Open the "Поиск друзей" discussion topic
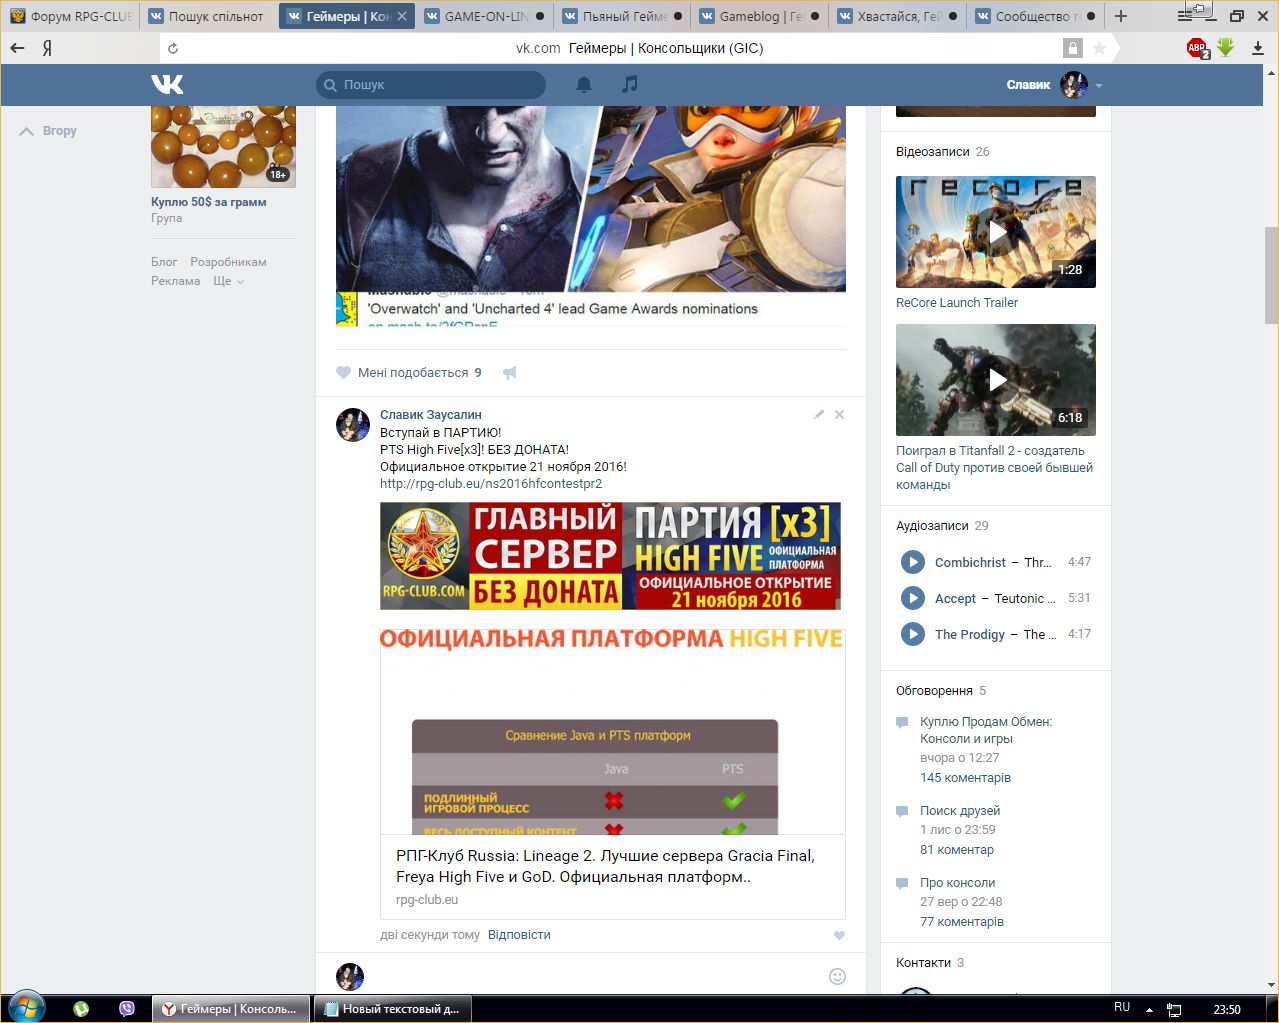The image size is (1279, 1023). coord(960,811)
